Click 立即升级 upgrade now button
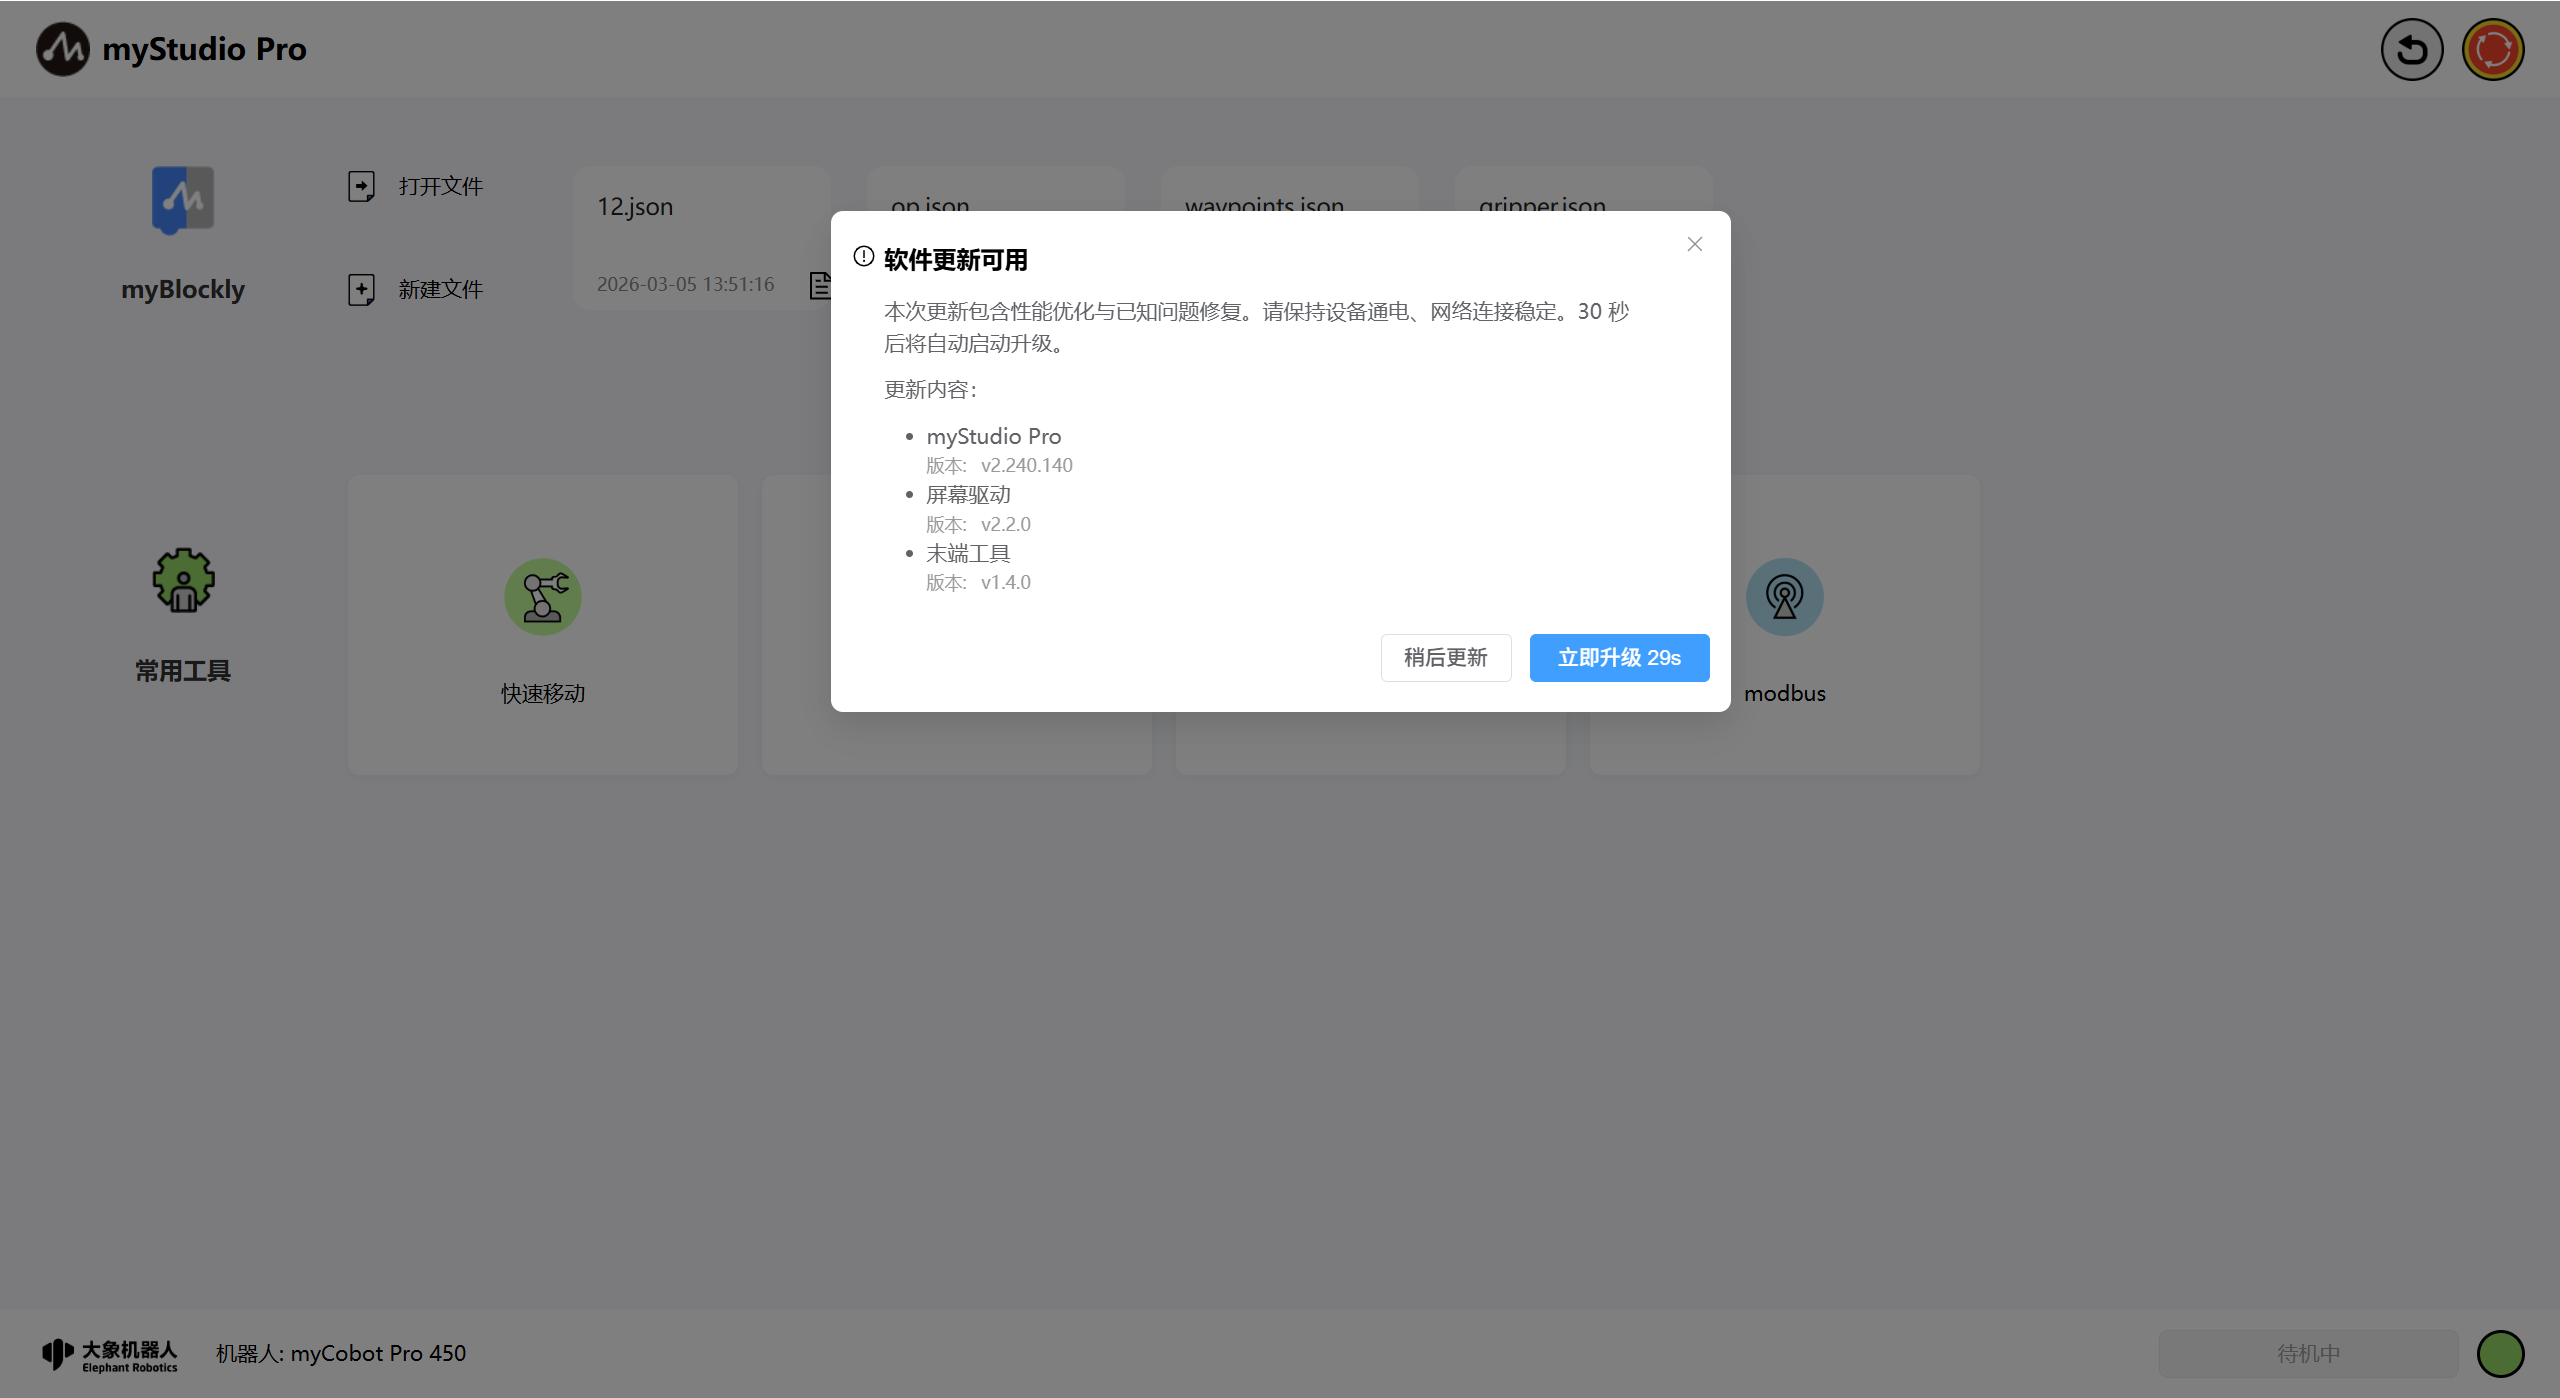2560x1398 pixels. coord(1618,658)
